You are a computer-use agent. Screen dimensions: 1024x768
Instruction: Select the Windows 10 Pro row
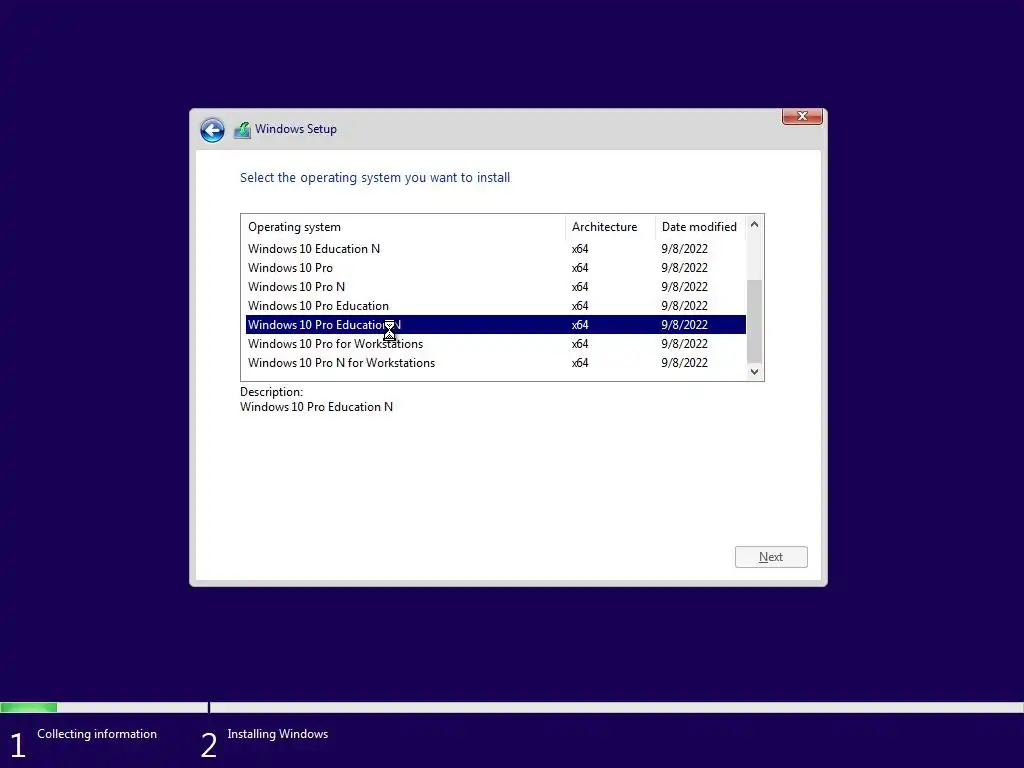click(496, 268)
